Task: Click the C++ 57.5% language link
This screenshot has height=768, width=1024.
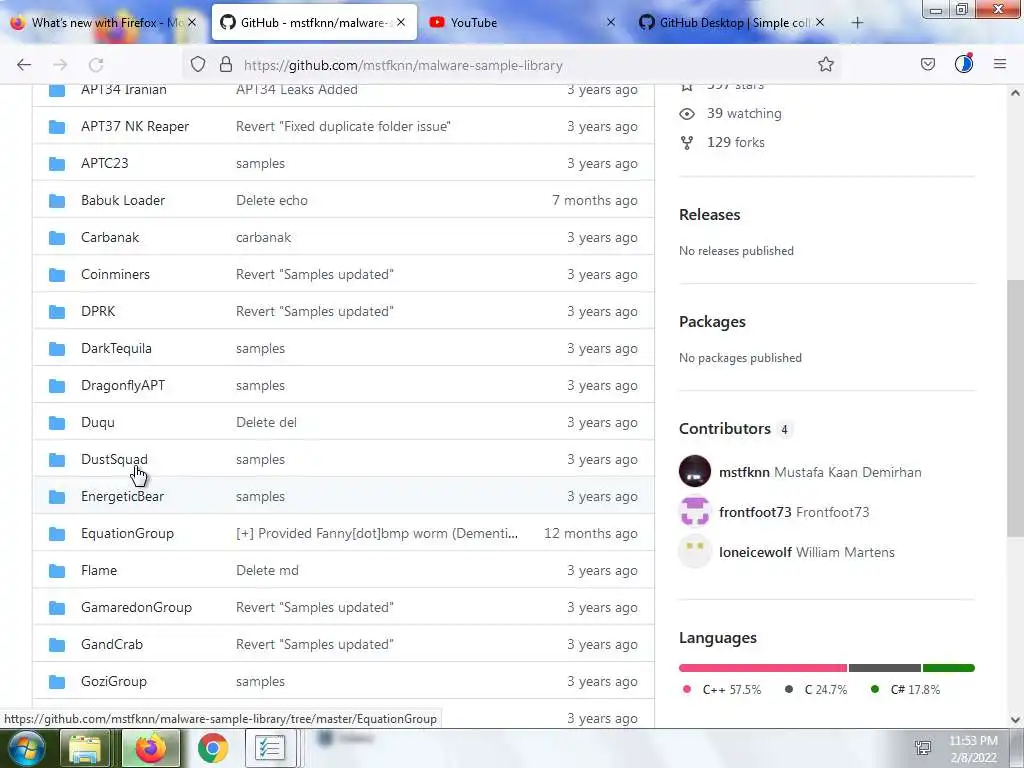Action: coord(722,690)
